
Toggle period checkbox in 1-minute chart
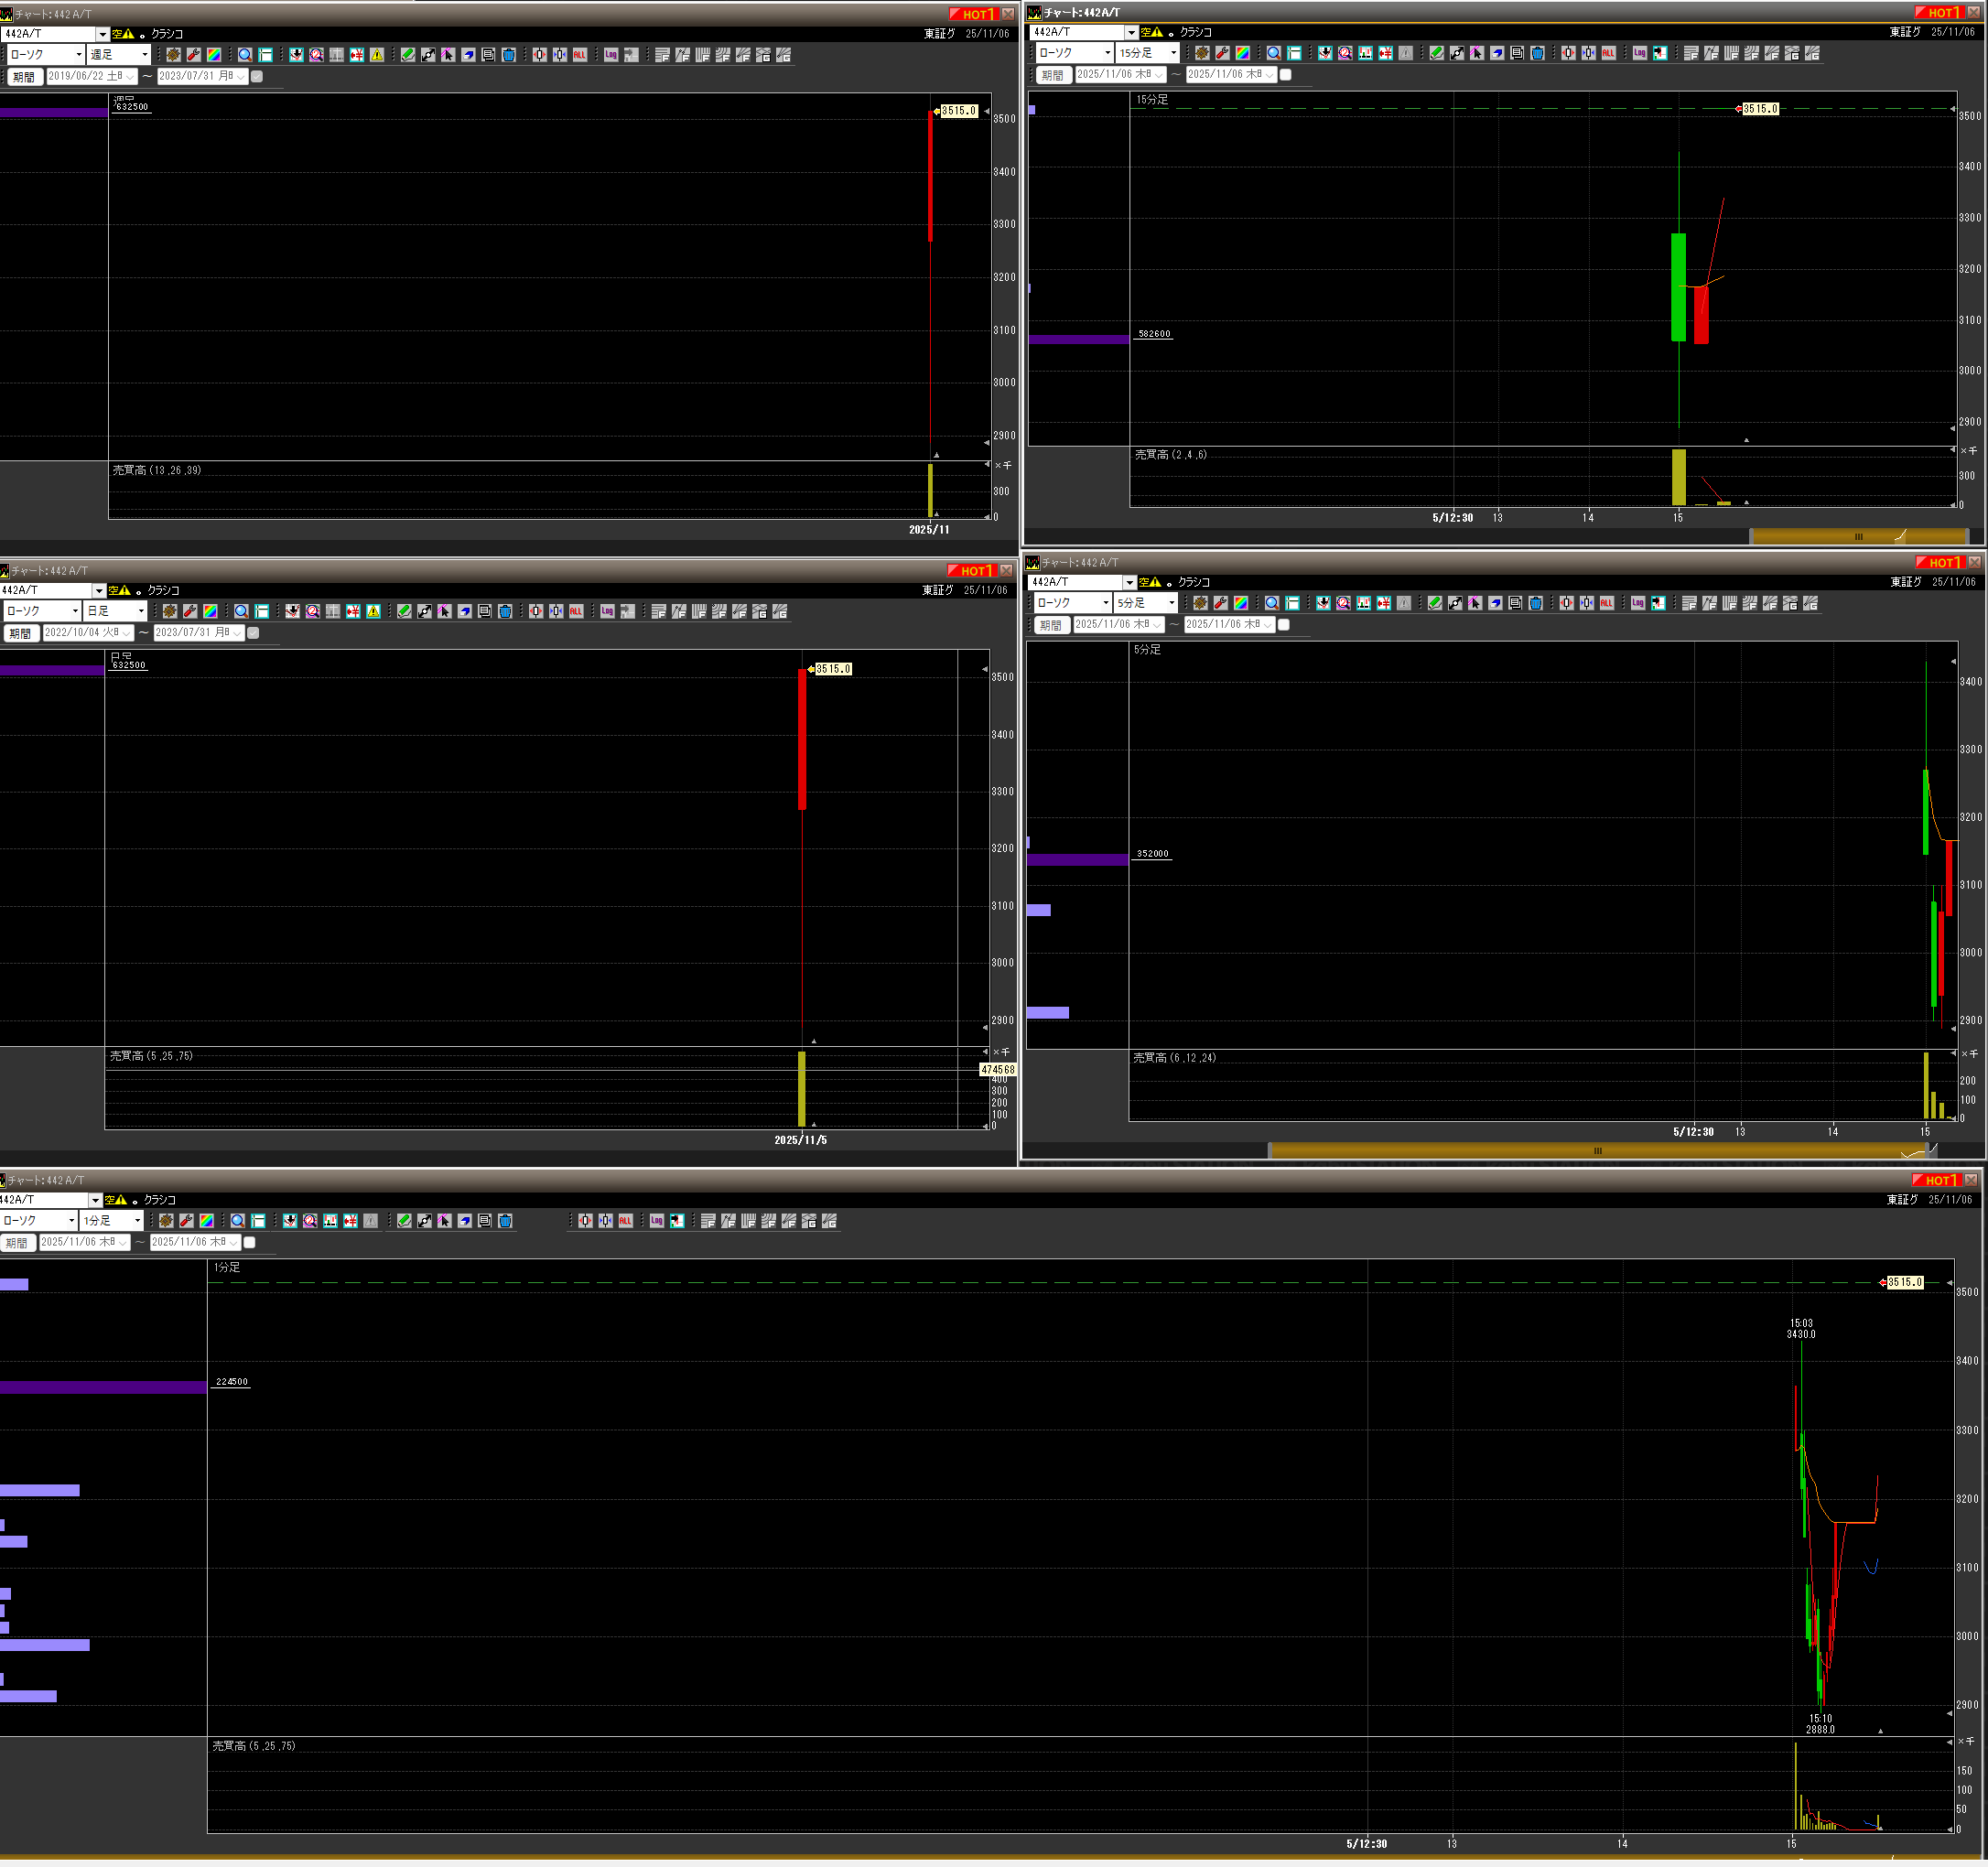[x=250, y=1242]
